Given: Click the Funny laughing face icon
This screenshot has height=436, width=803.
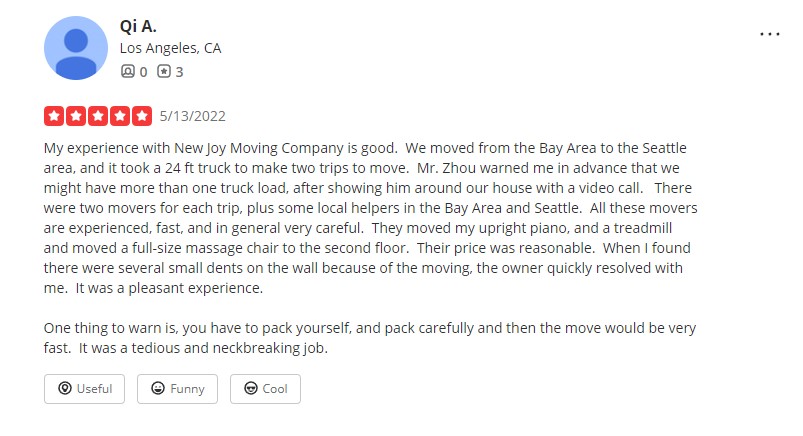Looking at the screenshot, I should point(158,388).
